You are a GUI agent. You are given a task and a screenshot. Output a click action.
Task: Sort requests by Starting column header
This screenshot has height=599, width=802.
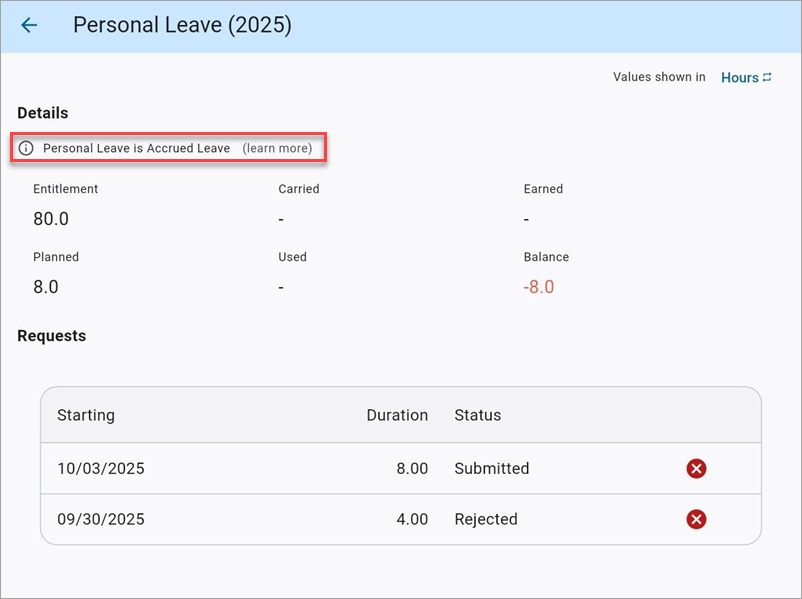tap(86, 415)
